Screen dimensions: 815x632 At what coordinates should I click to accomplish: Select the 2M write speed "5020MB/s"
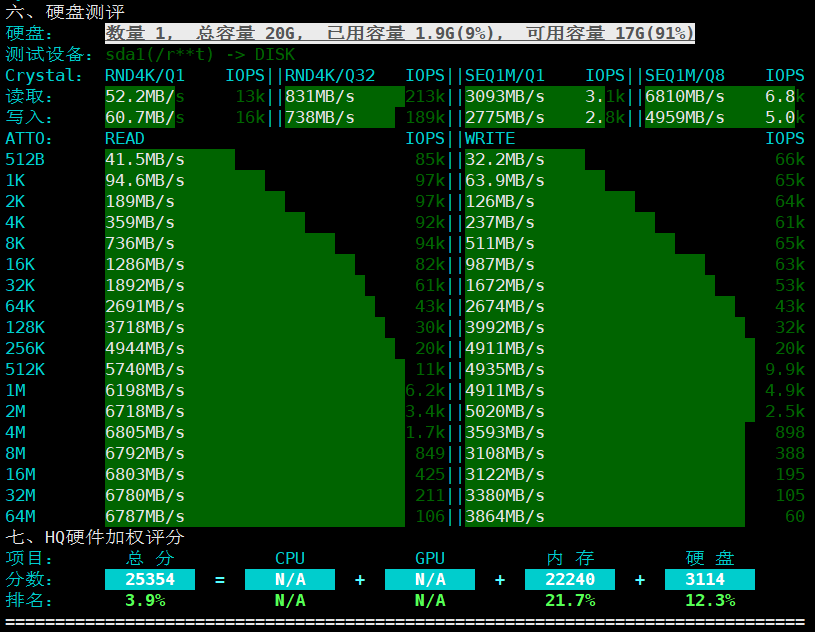click(x=505, y=412)
